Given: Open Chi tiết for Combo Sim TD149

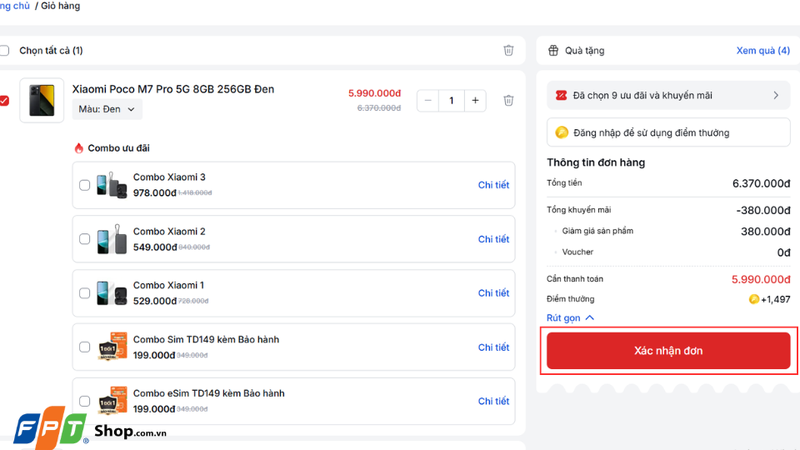Looking at the screenshot, I should pyautogui.click(x=493, y=347).
